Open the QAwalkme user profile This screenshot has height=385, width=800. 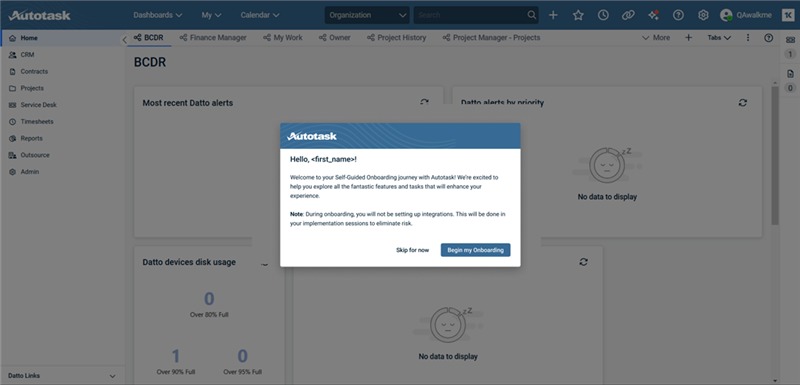click(745, 15)
